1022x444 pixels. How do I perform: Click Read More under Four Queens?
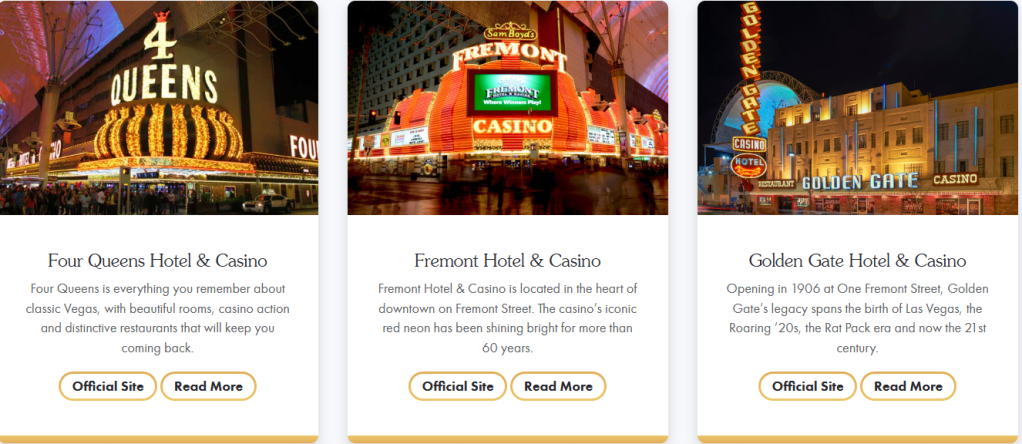point(209,386)
